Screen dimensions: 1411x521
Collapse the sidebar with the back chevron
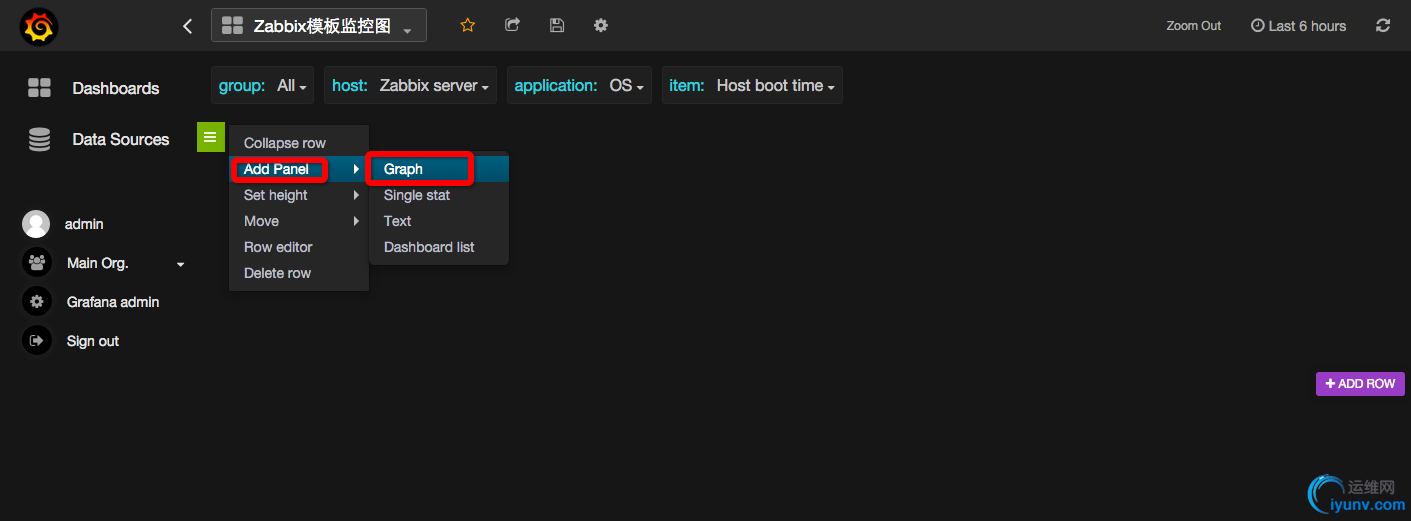click(187, 26)
